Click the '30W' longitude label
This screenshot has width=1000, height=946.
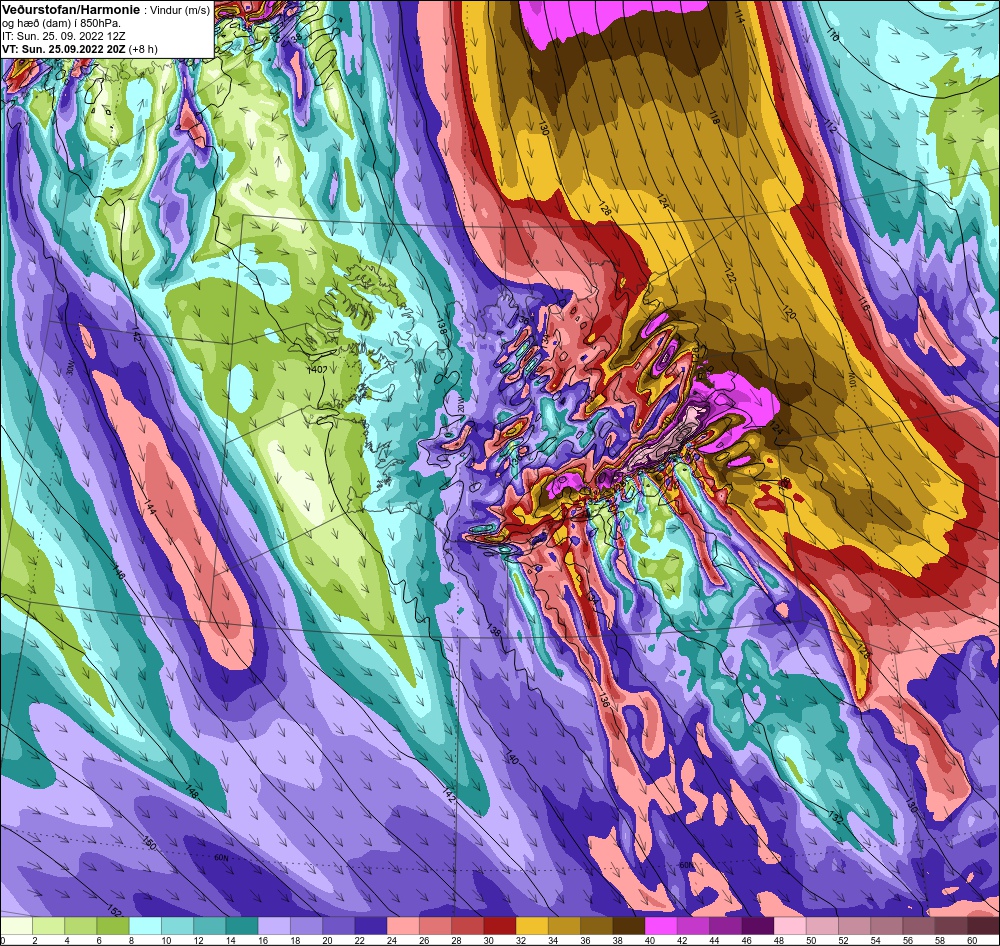pos(70,367)
